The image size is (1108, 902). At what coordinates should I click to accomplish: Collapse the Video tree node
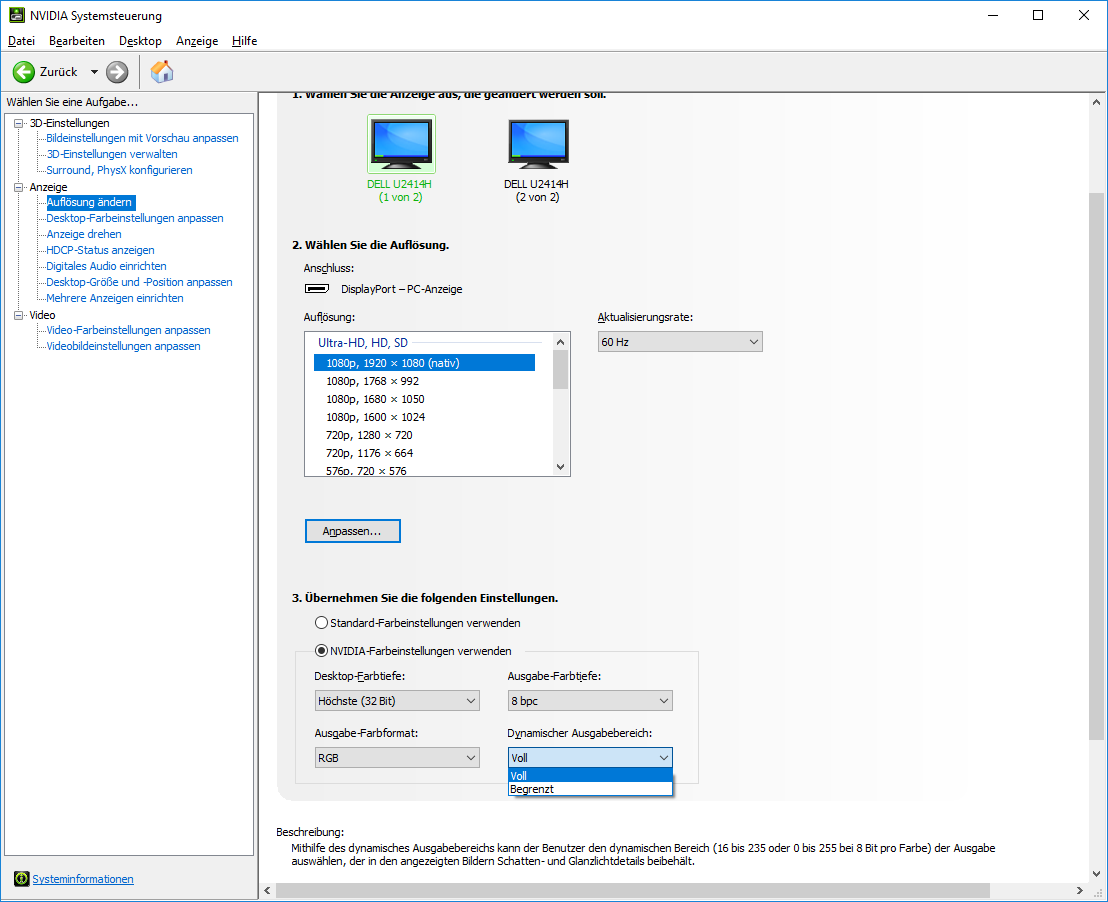coord(18,315)
